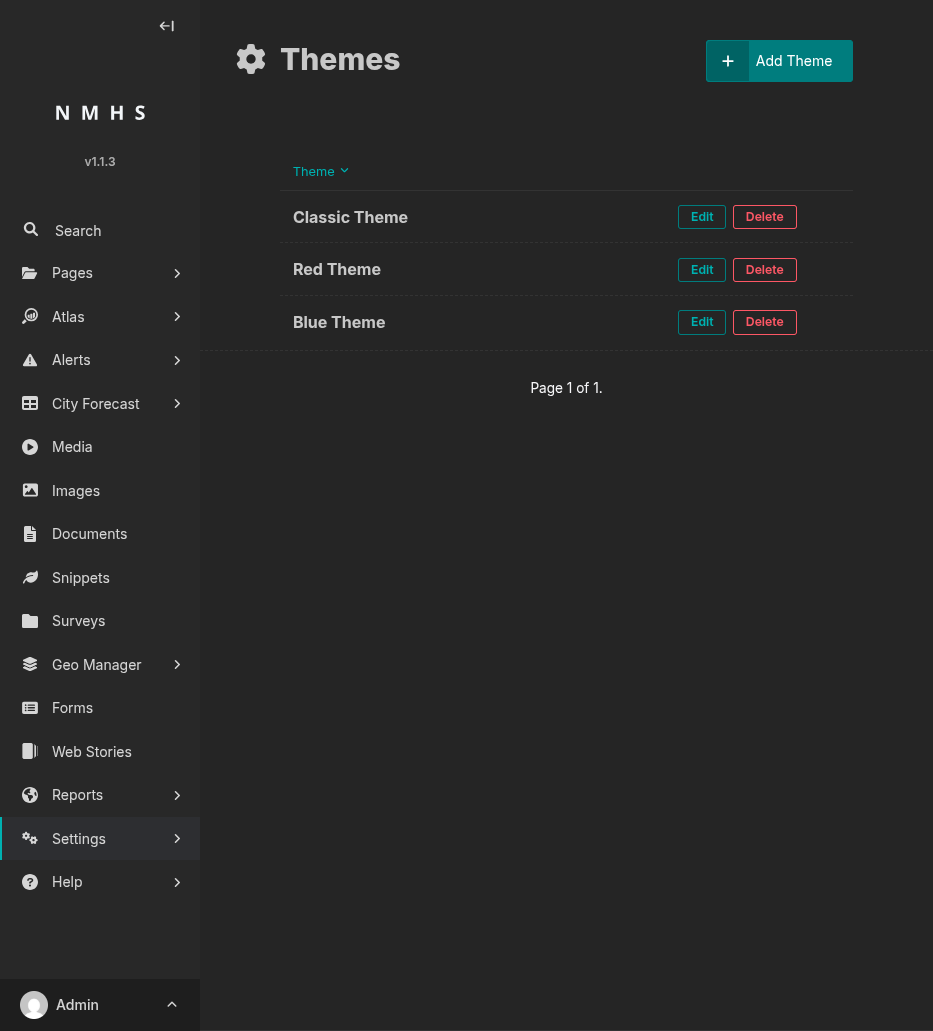Click the plus icon in Add Theme

[727, 61]
